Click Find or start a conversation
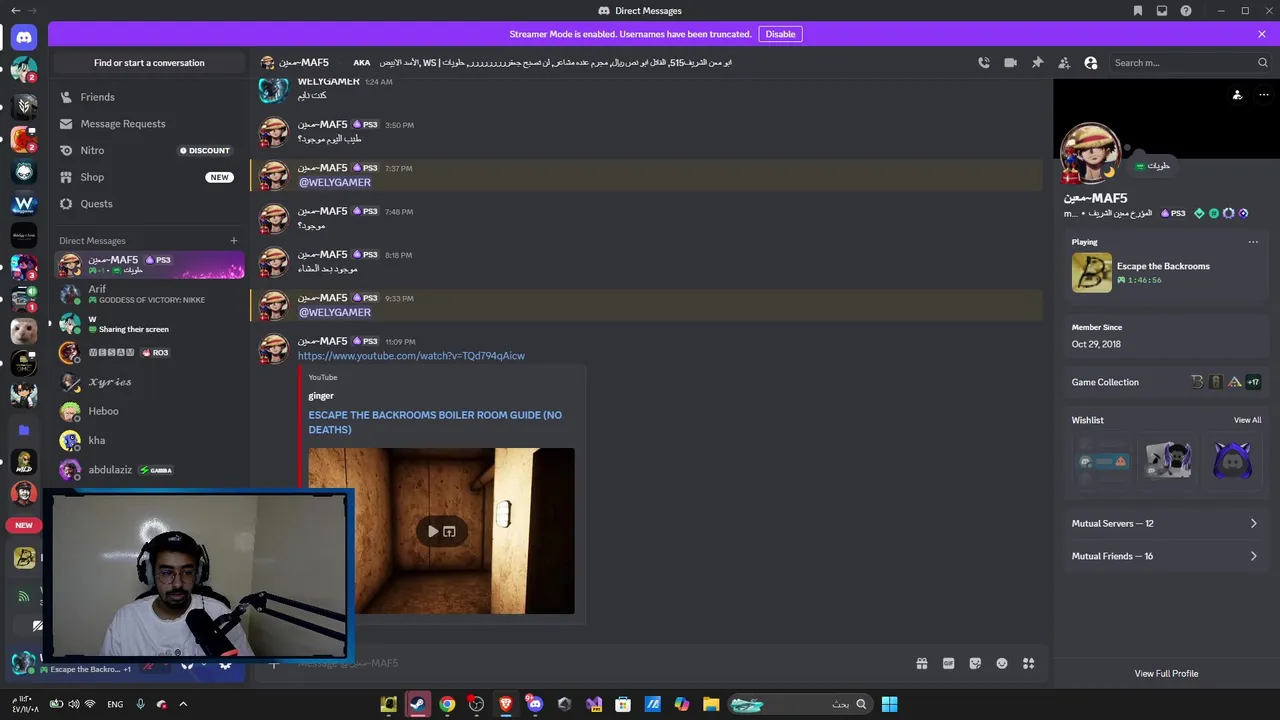The width and height of the screenshot is (1280, 720). pyautogui.click(x=149, y=63)
